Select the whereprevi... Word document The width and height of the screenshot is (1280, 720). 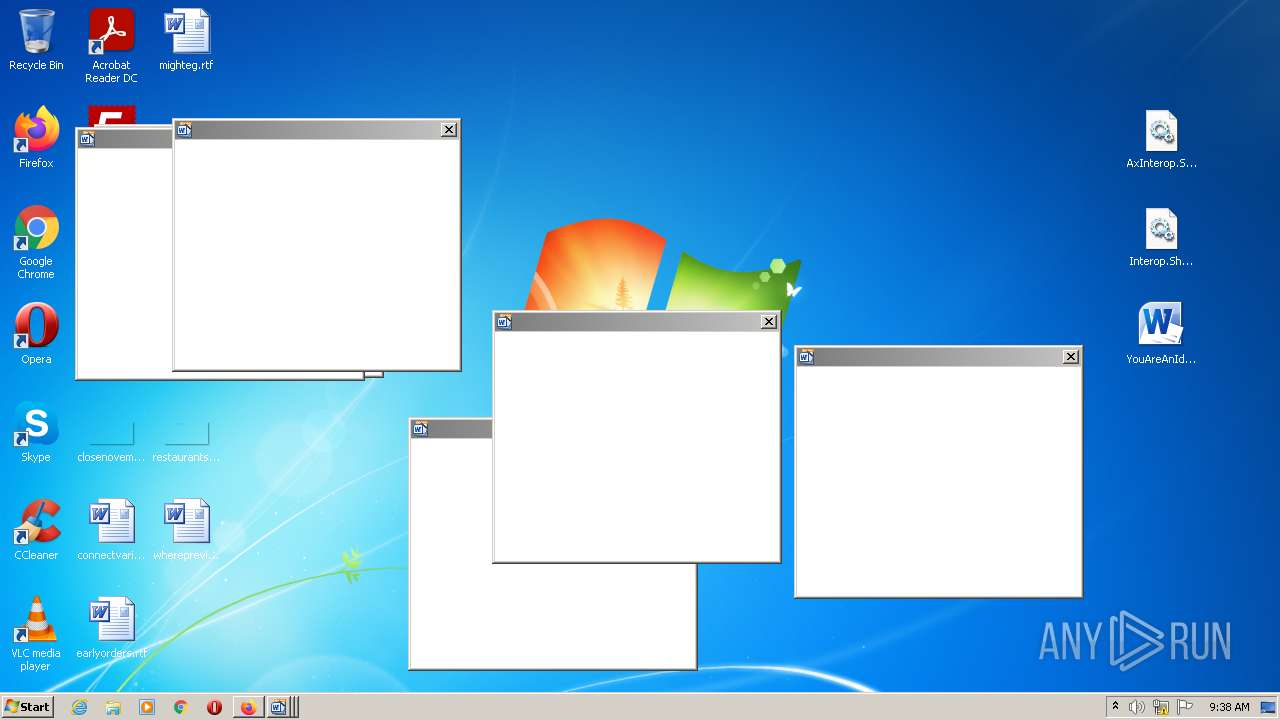pos(186,530)
